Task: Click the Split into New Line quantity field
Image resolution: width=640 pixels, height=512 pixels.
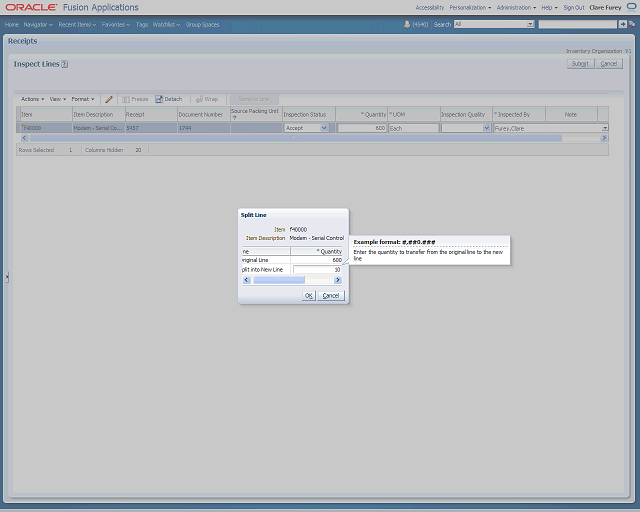Action: [317, 269]
